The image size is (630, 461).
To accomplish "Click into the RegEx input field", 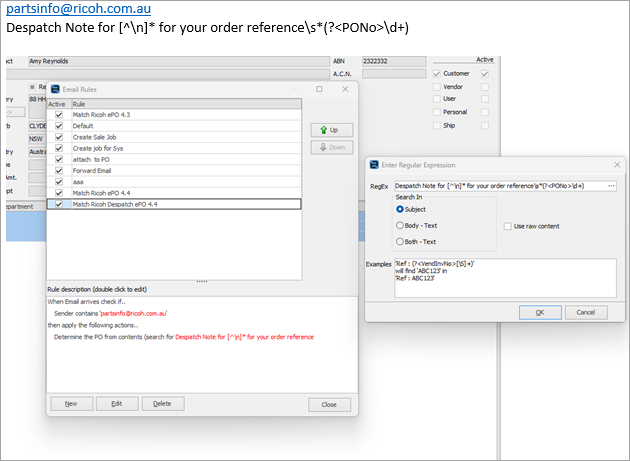I will 498,185.
